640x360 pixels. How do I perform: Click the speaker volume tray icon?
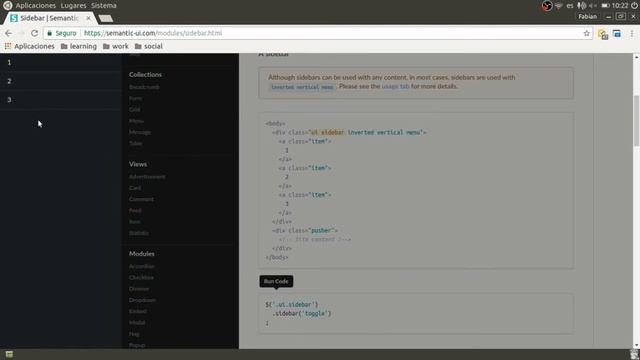[x=593, y=6]
